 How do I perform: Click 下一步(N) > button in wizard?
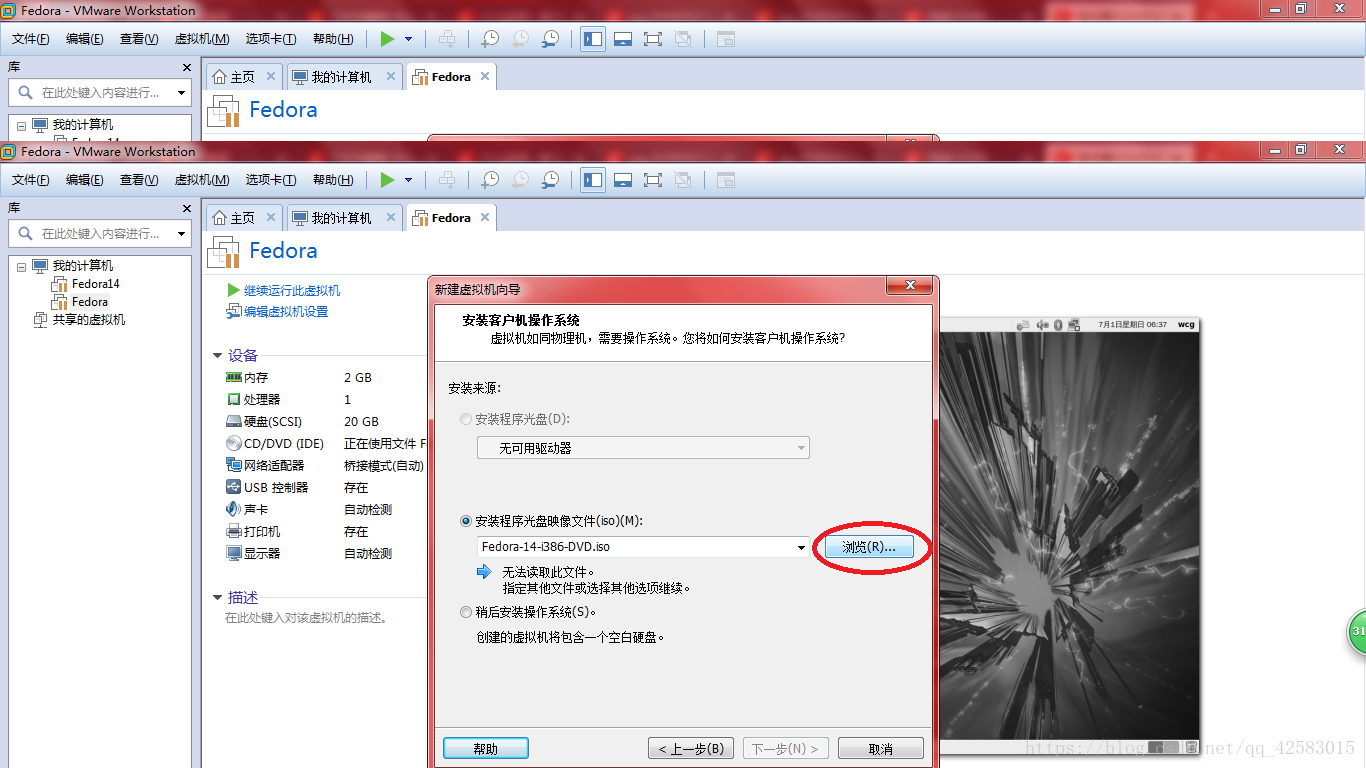pyautogui.click(x=785, y=748)
